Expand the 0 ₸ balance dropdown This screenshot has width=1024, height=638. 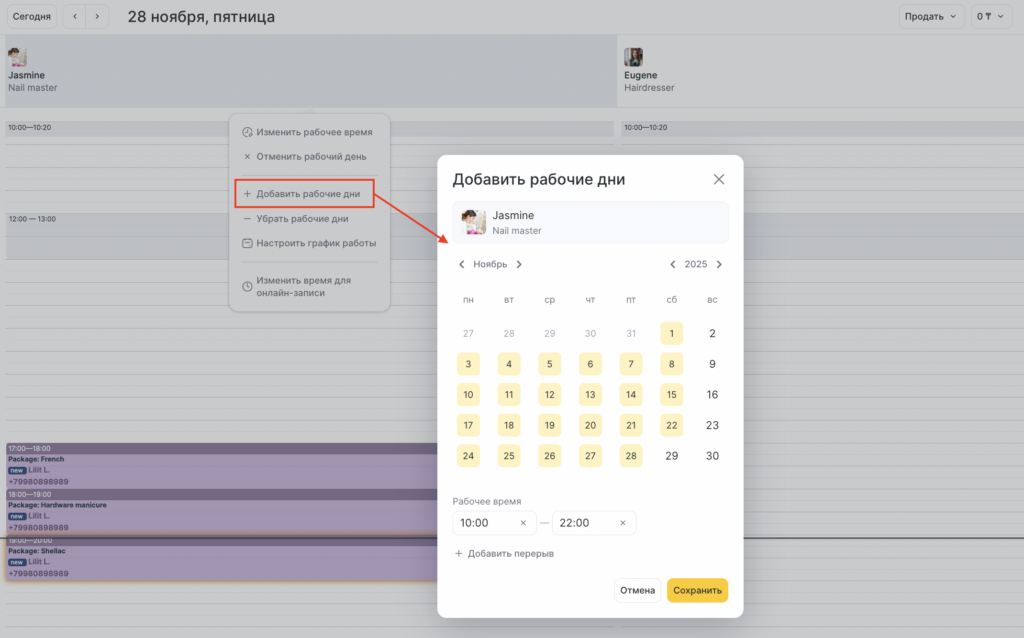[x=990, y=17]
